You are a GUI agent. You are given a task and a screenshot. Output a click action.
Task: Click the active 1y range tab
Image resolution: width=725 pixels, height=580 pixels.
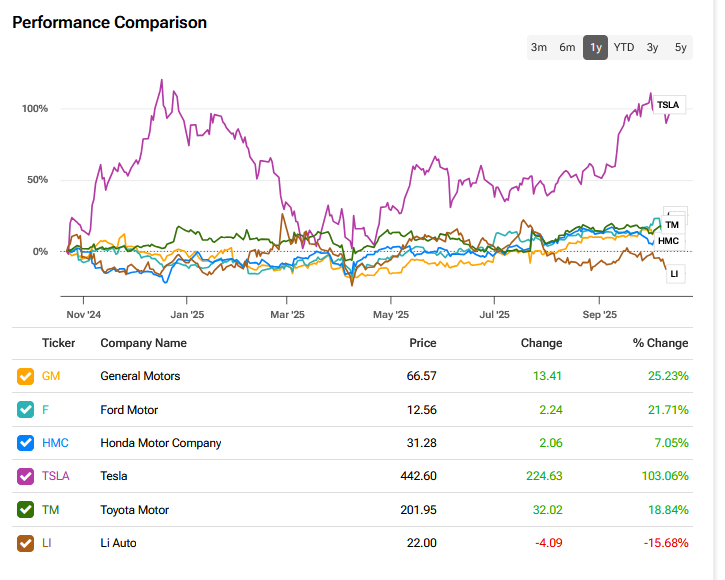[x=595, y=48]
